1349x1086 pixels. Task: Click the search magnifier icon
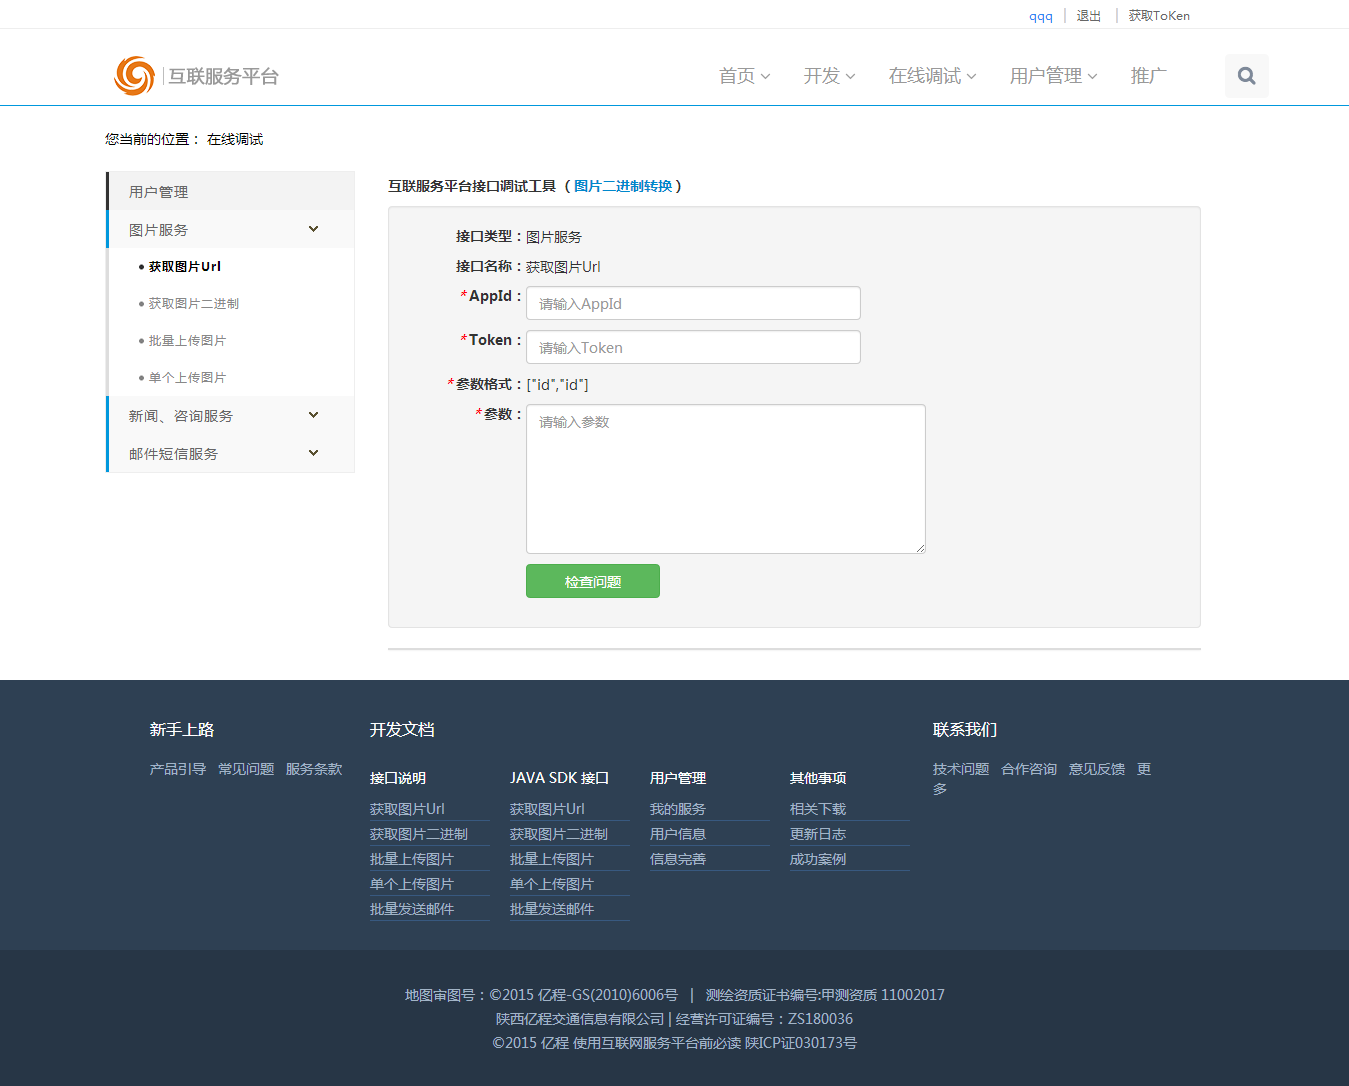tap(1246, 76)
